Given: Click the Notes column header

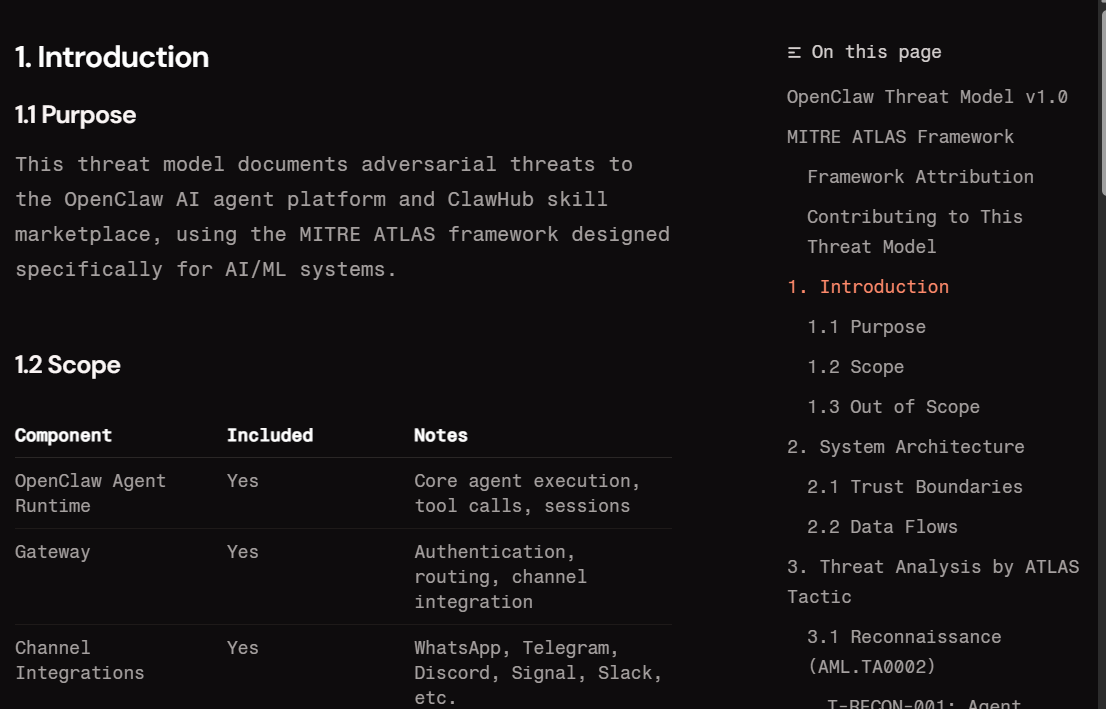Looking at the screenshot, I should 440,436.
